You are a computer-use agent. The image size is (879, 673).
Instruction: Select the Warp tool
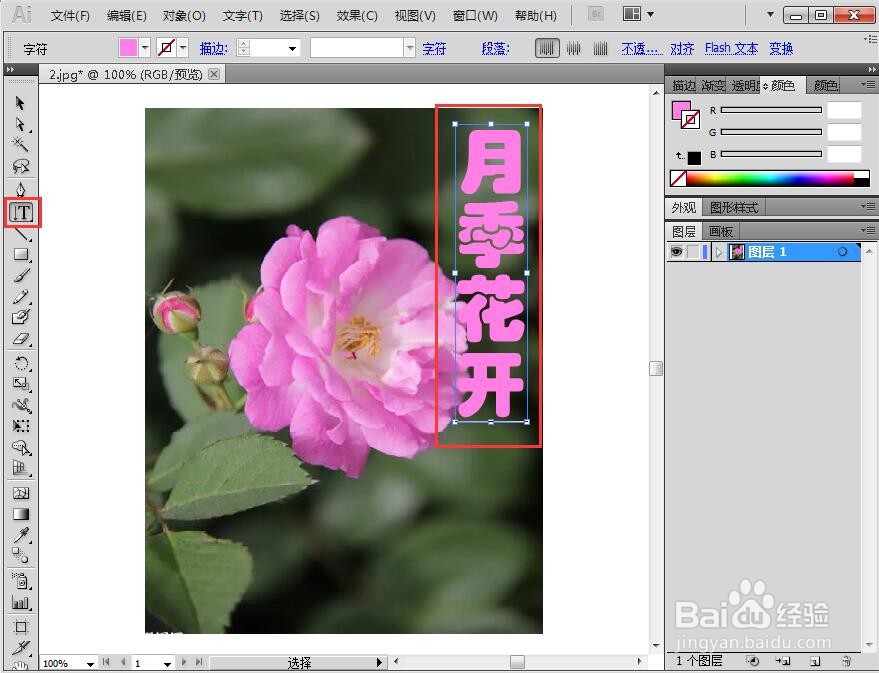pyautogui.click(x=21, y=405)
